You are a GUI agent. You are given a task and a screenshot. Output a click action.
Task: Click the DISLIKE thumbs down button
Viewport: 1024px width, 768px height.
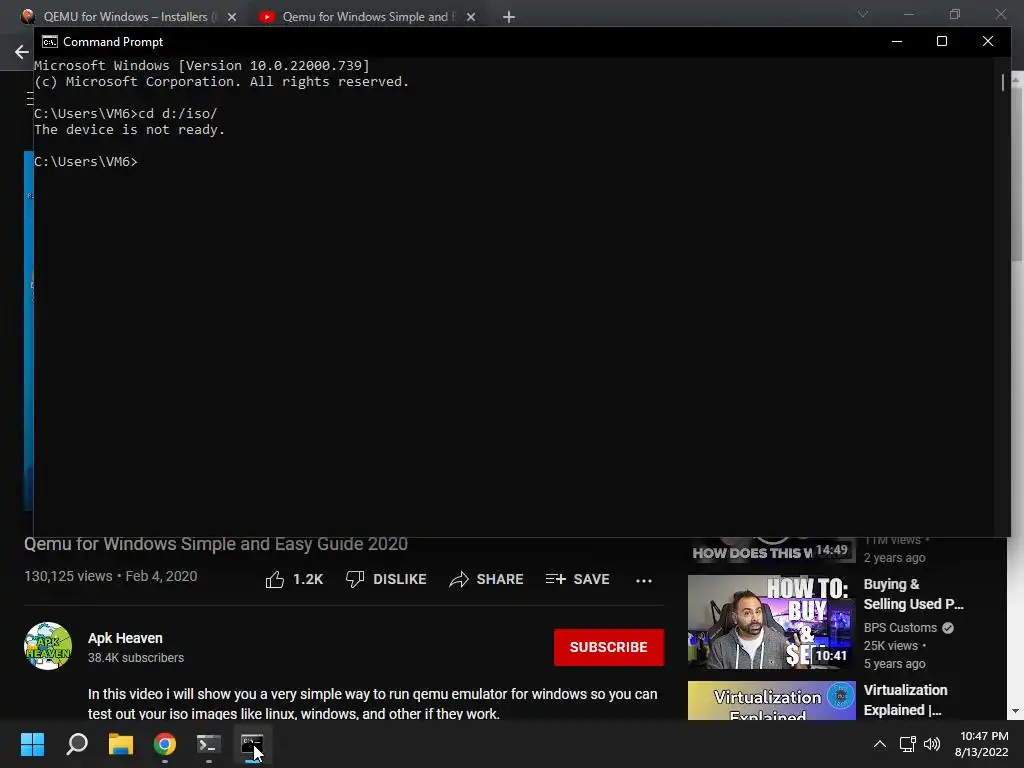[386, 579]
